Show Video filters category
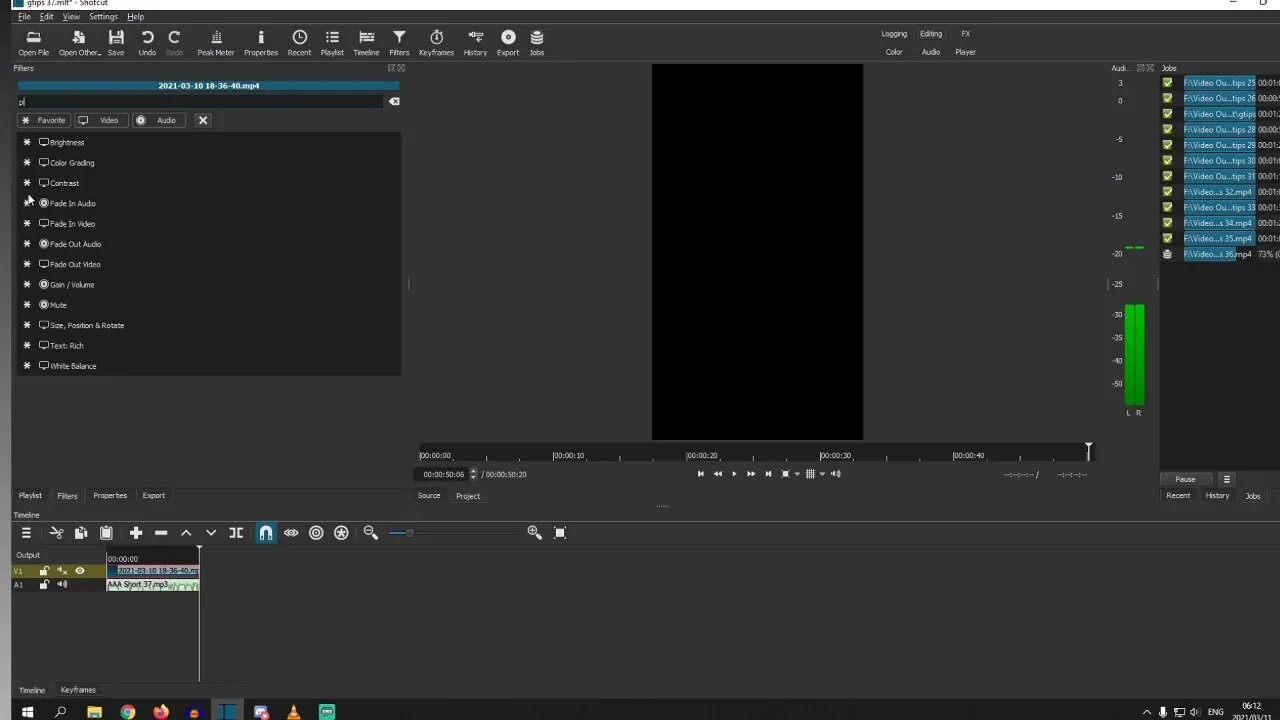1280x720 pixels. (x=99, y=120)
